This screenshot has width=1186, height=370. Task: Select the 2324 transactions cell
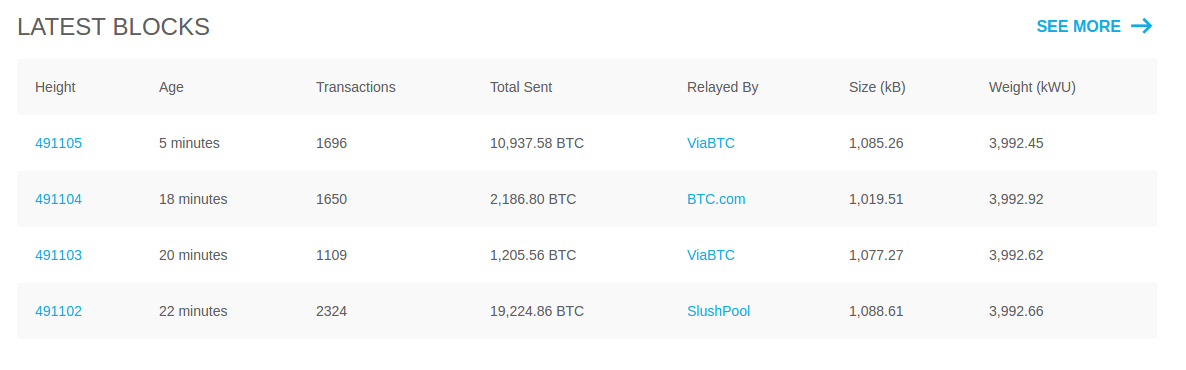click(x=331, y=311)
